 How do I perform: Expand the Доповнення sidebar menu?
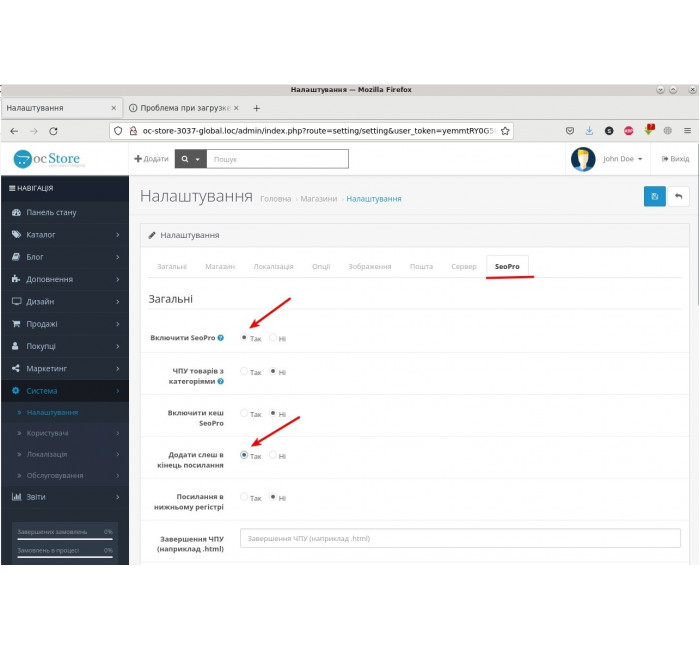[x=65, y=279]
